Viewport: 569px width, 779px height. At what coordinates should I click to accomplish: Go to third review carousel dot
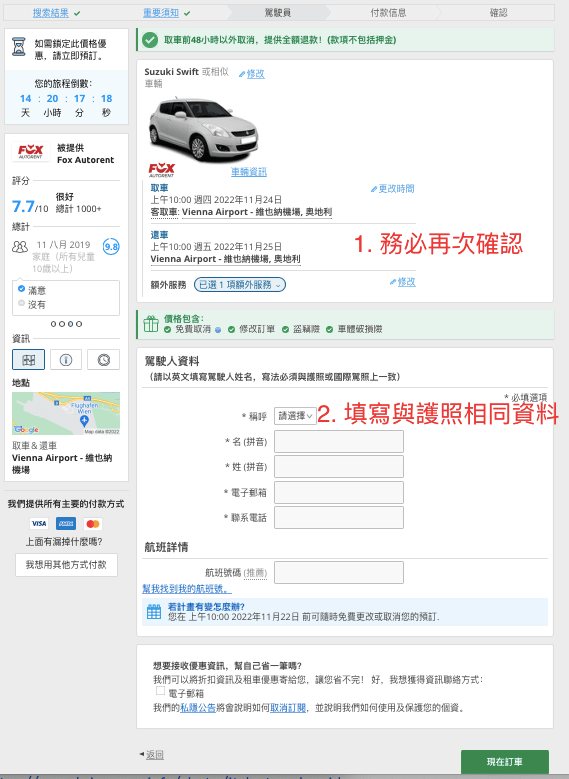click(71, 324)
